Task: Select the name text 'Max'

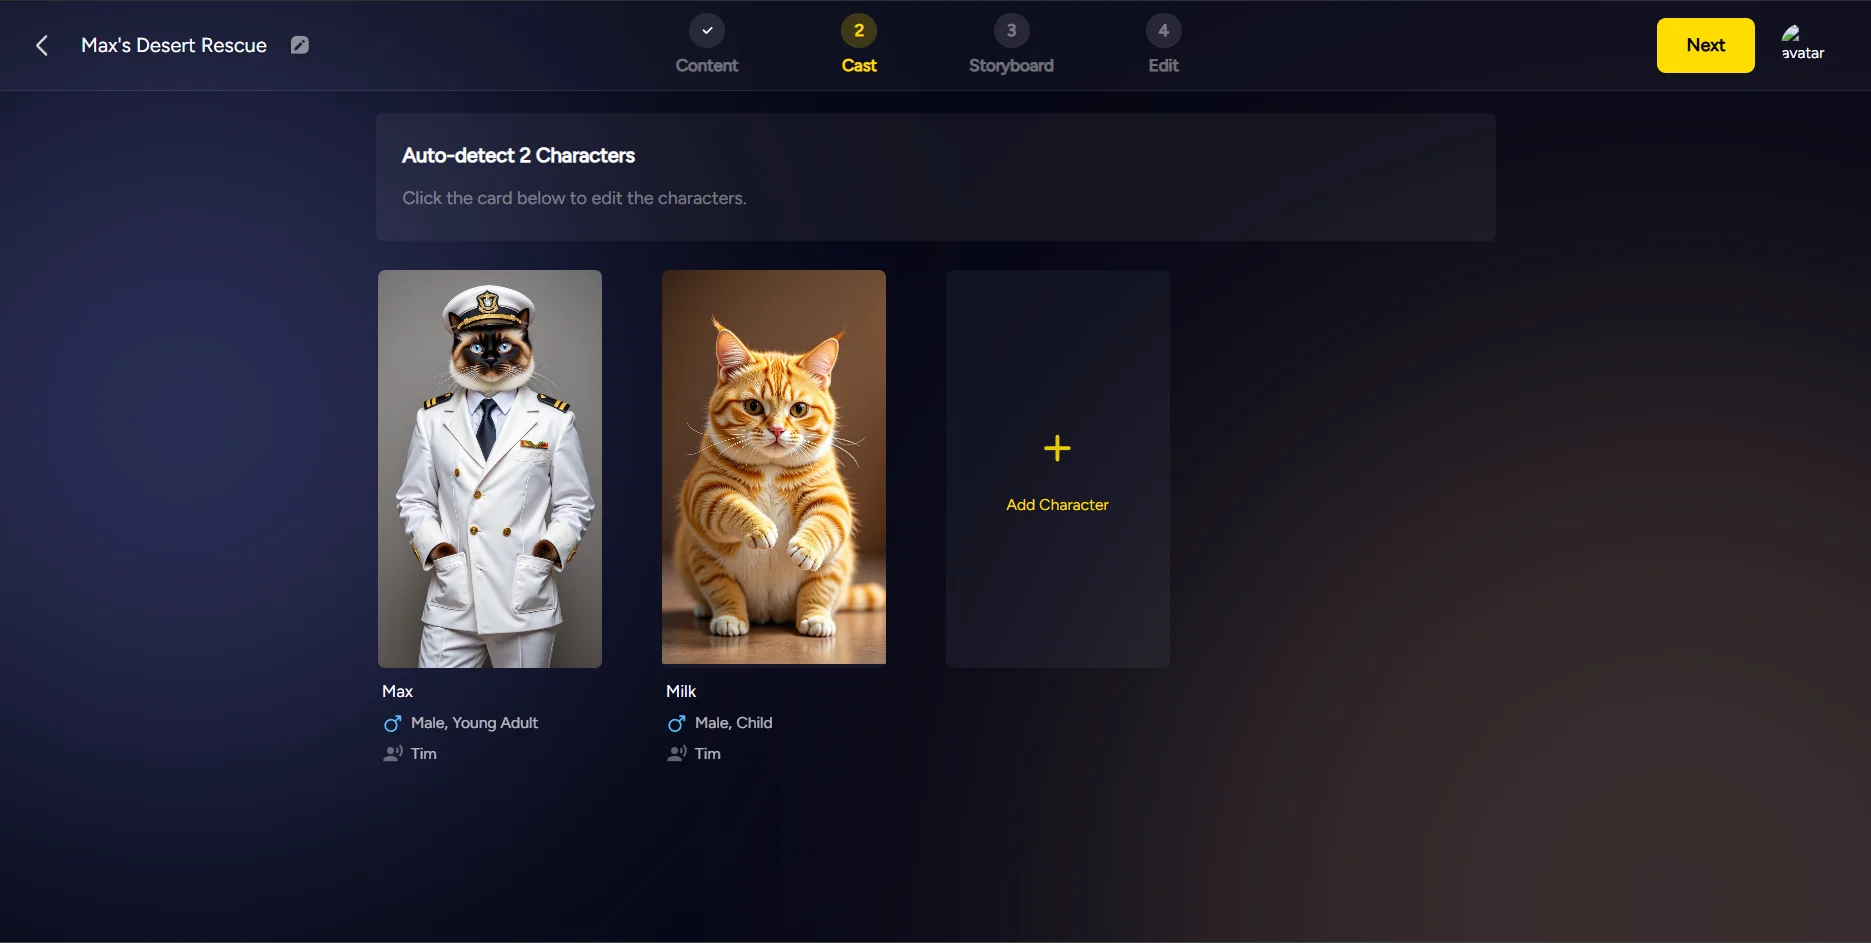Action: point(397,691)
